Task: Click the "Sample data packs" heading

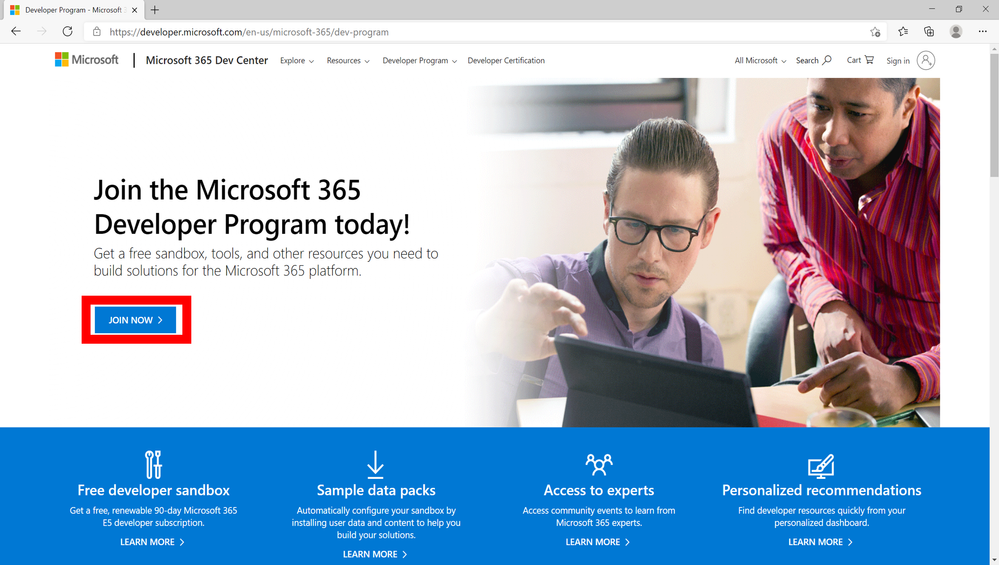Action: point(376,490)
